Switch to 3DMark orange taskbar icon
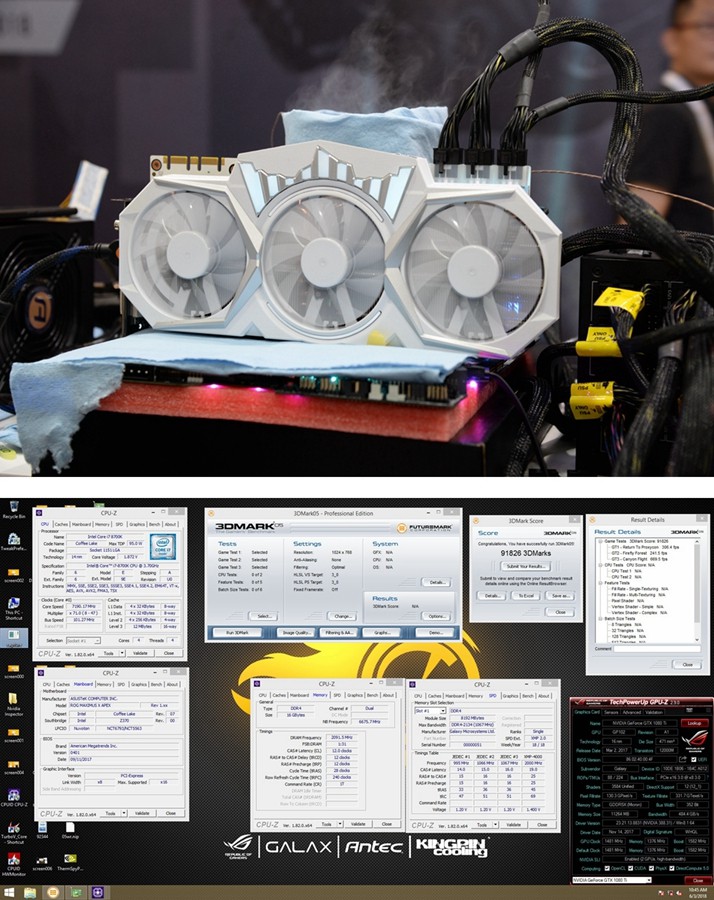 (x=53, y=893)
